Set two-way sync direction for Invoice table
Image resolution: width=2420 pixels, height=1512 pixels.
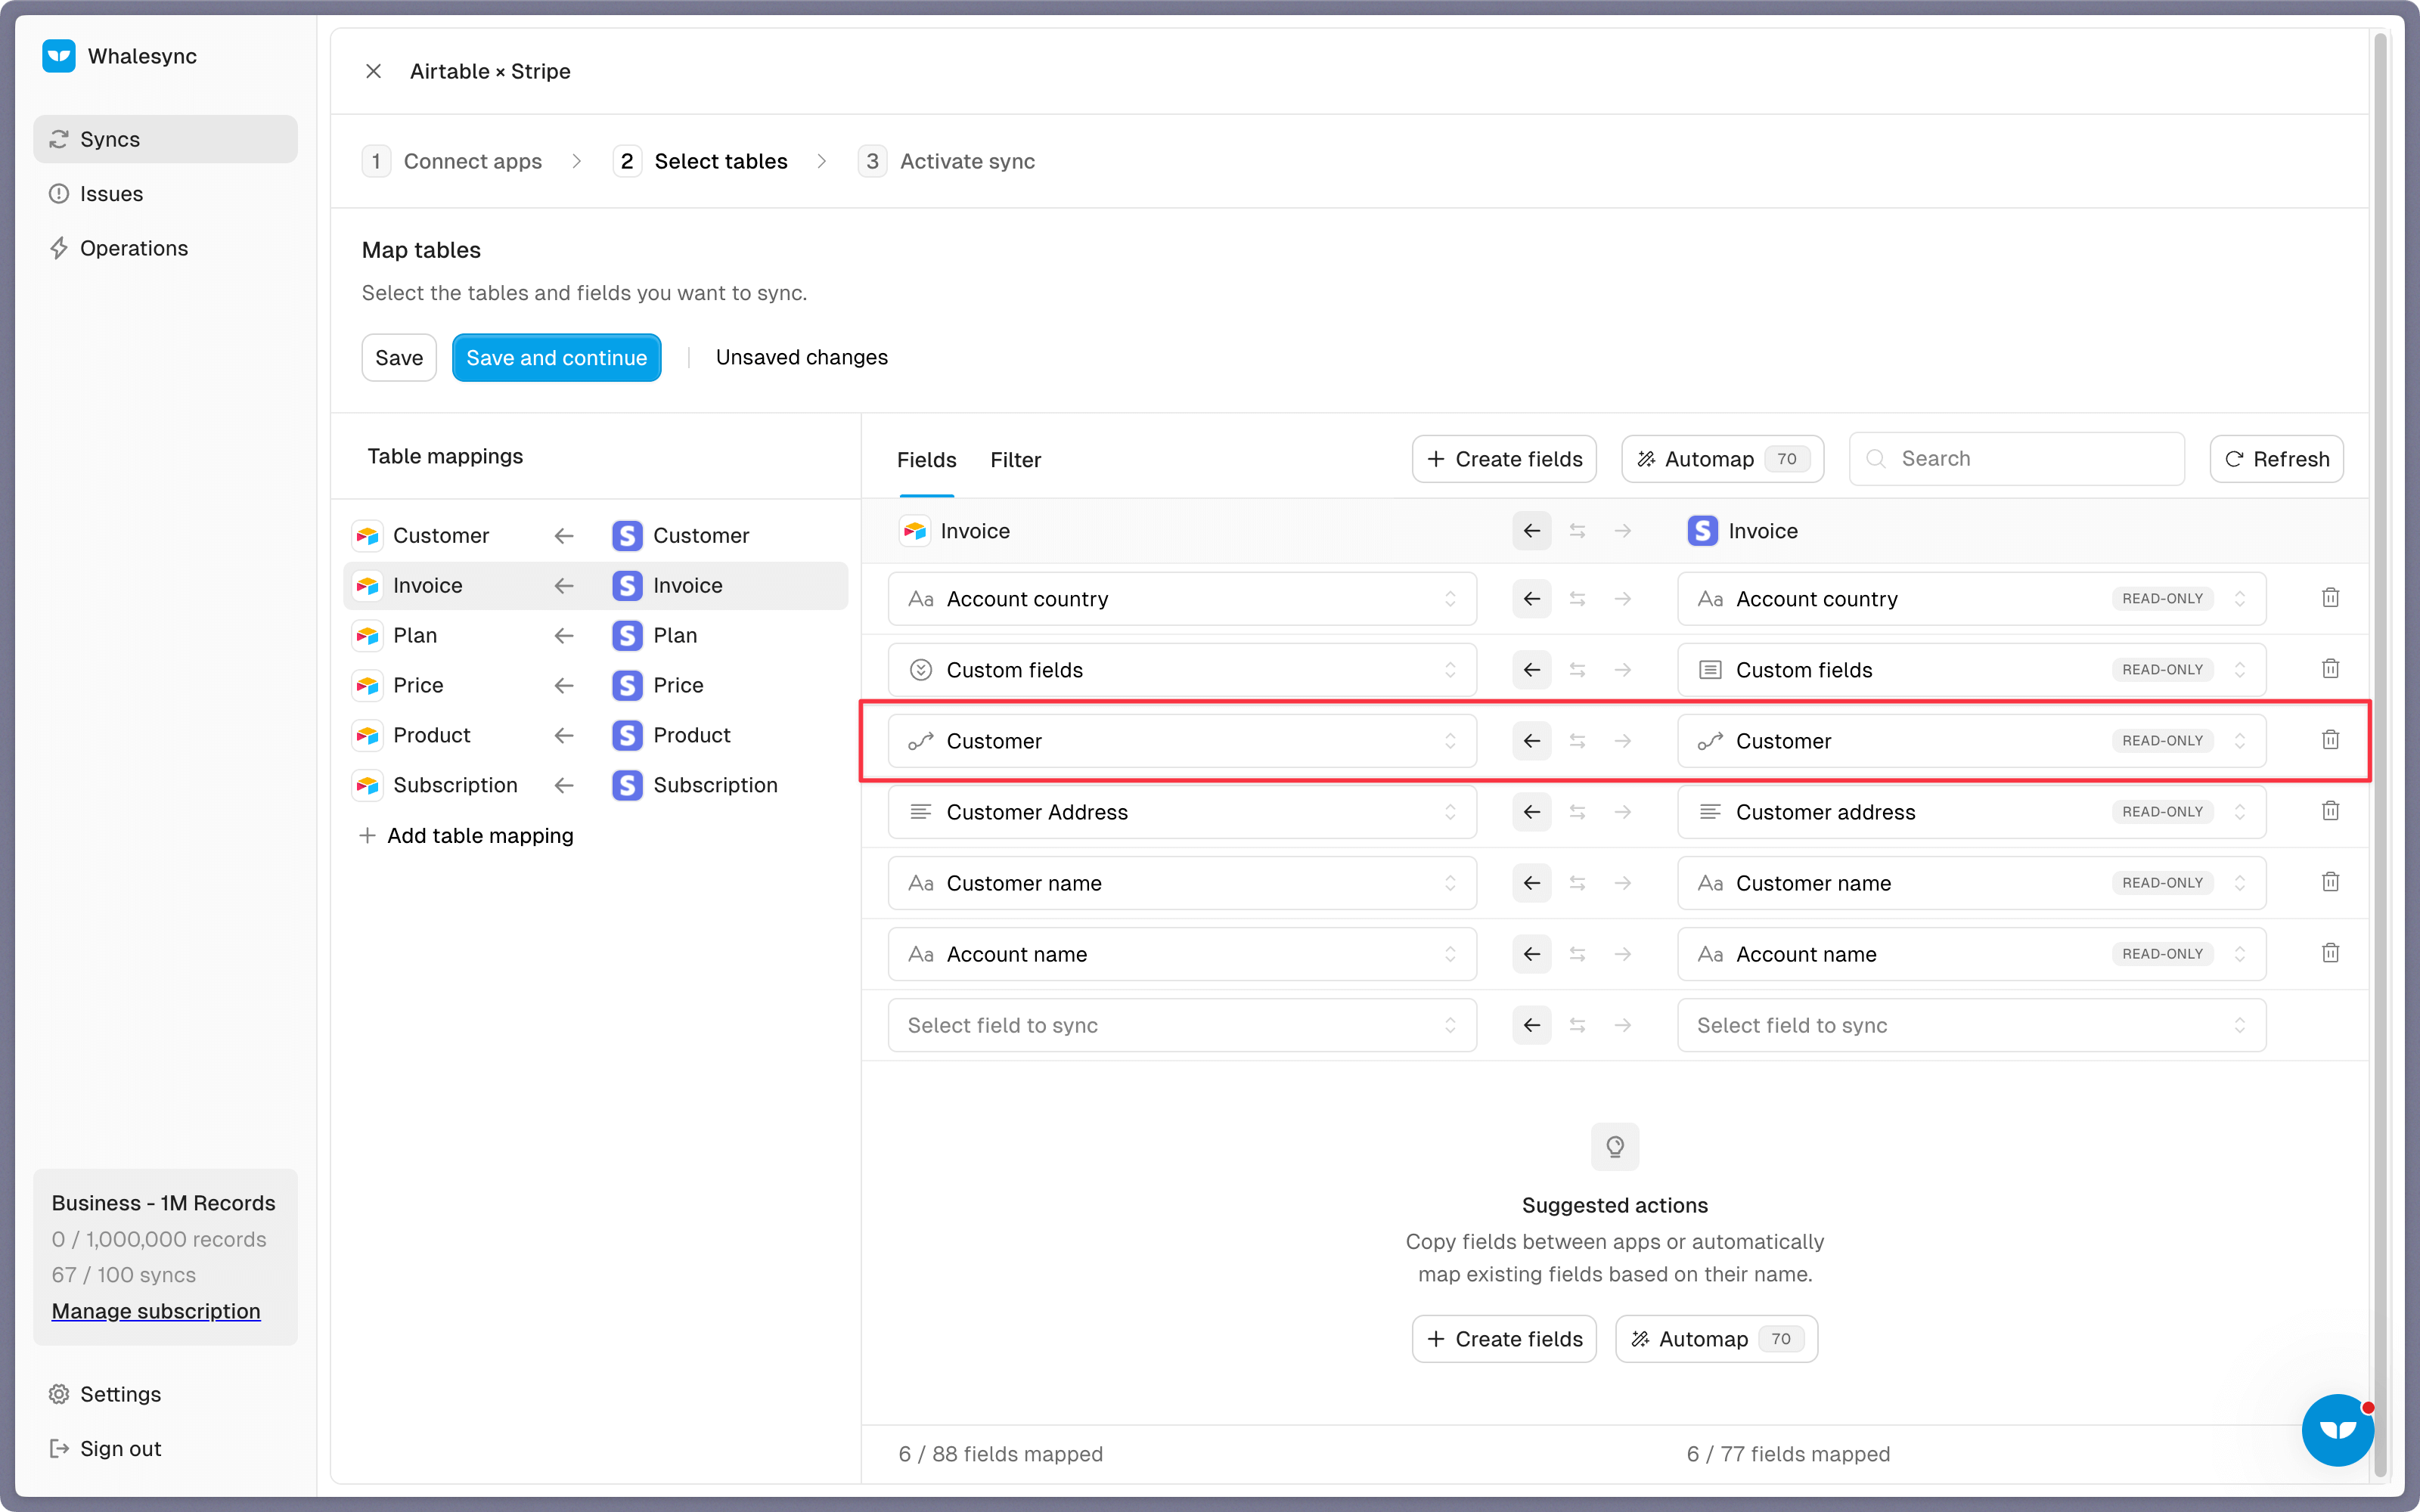1577,531
